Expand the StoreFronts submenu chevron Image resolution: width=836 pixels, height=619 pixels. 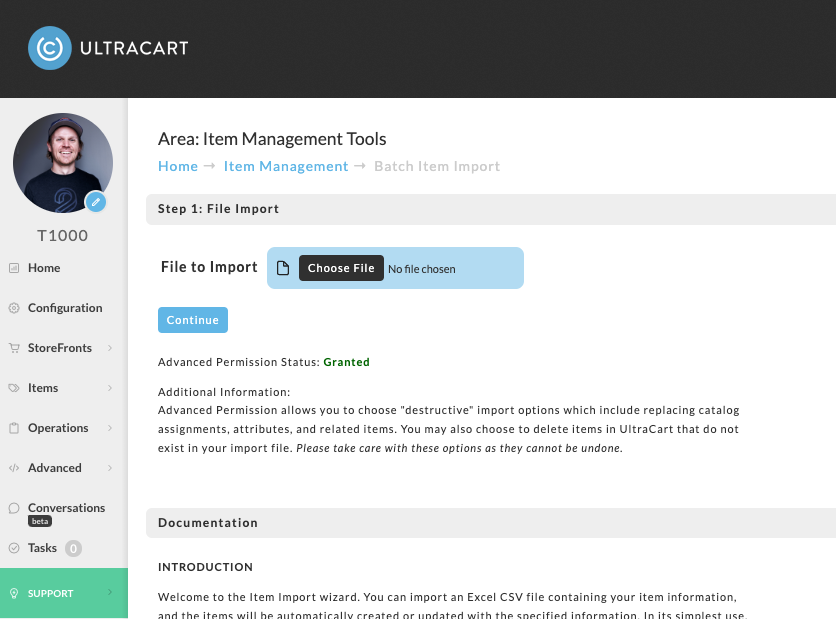point(110,348)
